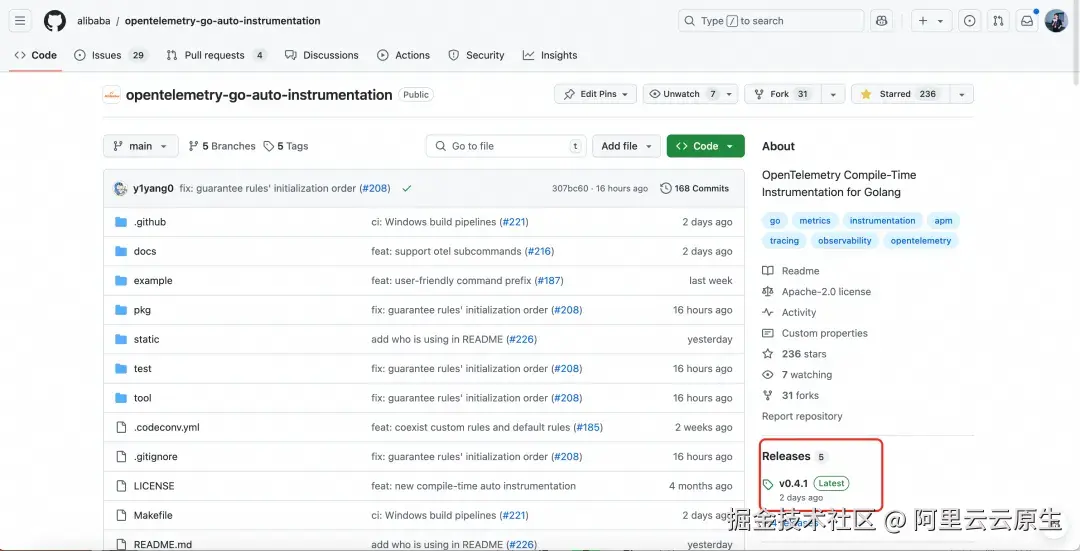Open pull request #185 in .codeconv.yml row
The width and height of the screenshot is (1080, 551).
click(x=588, y=427)
